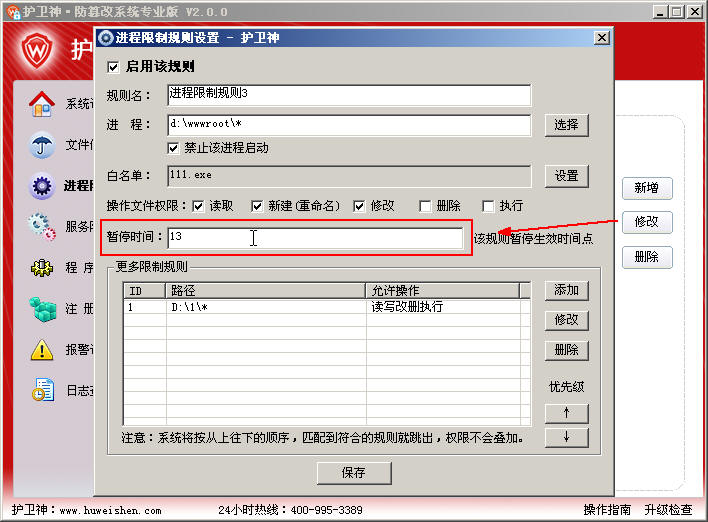The width and height of the screenshot is (708, 522).
Task: Close the 进程限制规则设置 dialog
Action: click(601, 38)
